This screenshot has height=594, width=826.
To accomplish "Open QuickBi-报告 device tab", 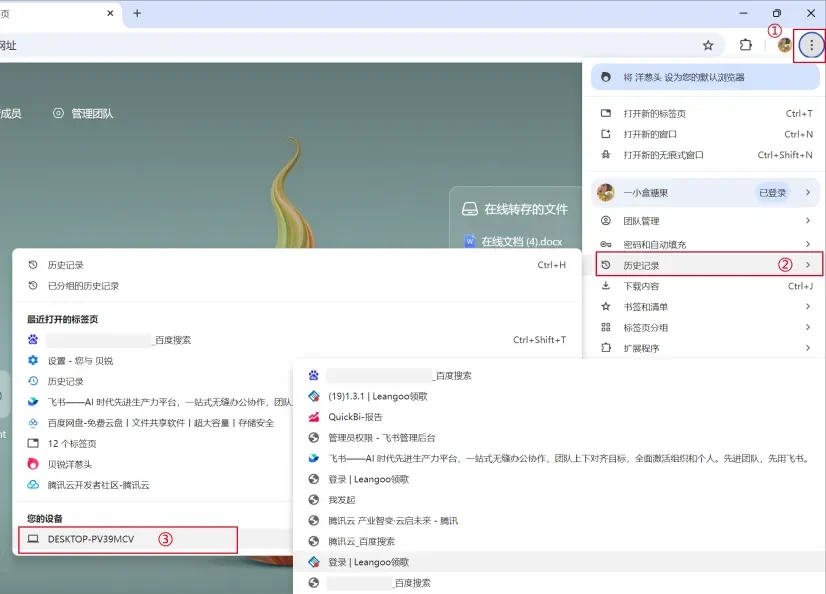I will (558, 417).
